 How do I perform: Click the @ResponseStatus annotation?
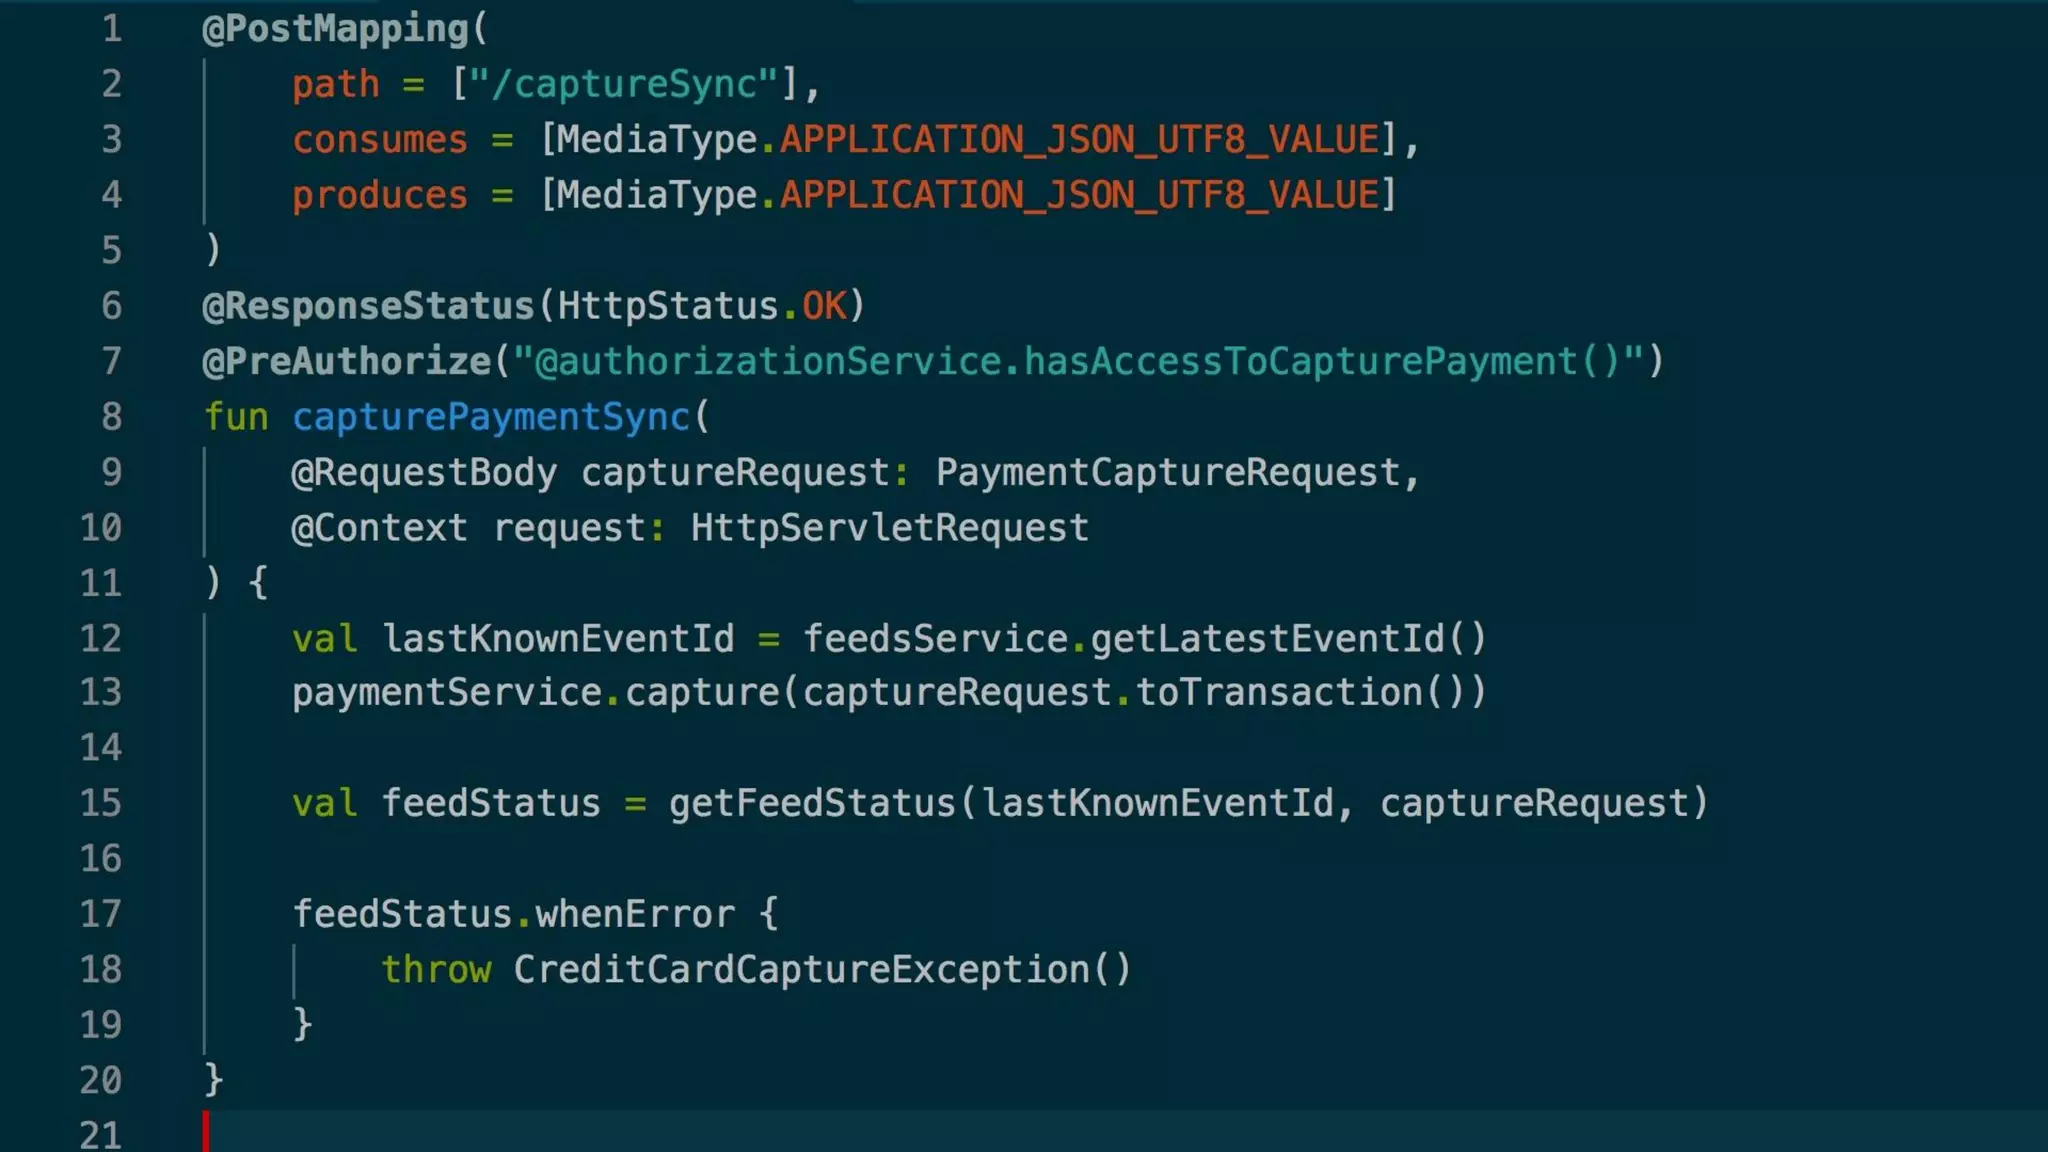(x=369, y=306)
